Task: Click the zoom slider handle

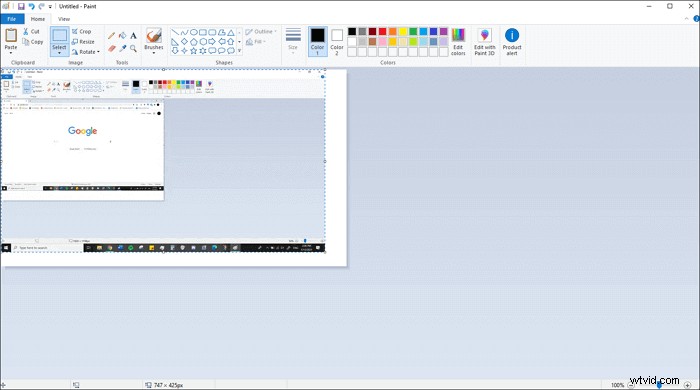Action: pyautogui.click(x=659, y=385)
